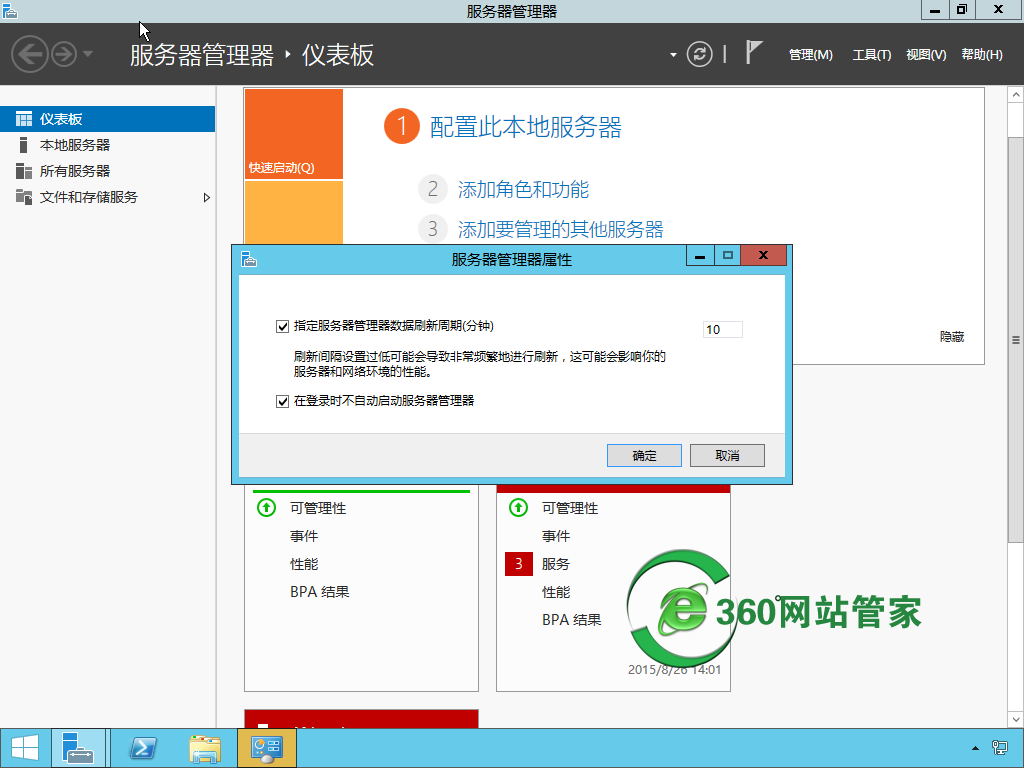Click BPA 结果 in the left green-bordered tile
1024x768 pixels.
click(319, 592)
